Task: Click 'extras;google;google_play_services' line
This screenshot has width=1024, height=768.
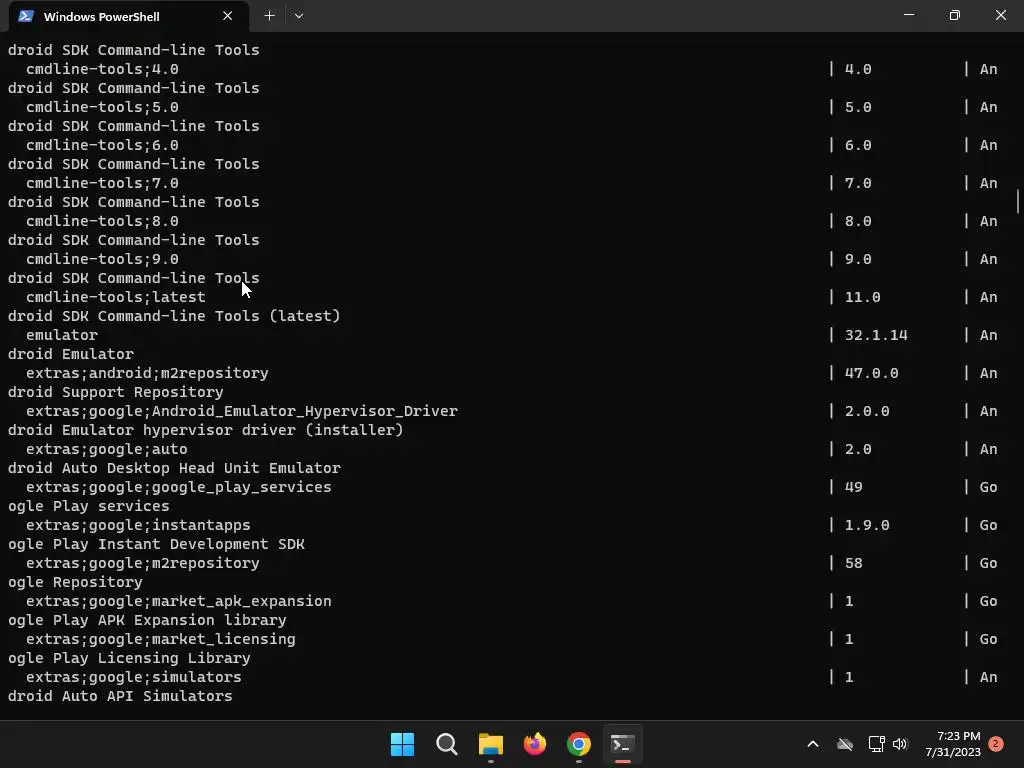Action: (178, 487)
